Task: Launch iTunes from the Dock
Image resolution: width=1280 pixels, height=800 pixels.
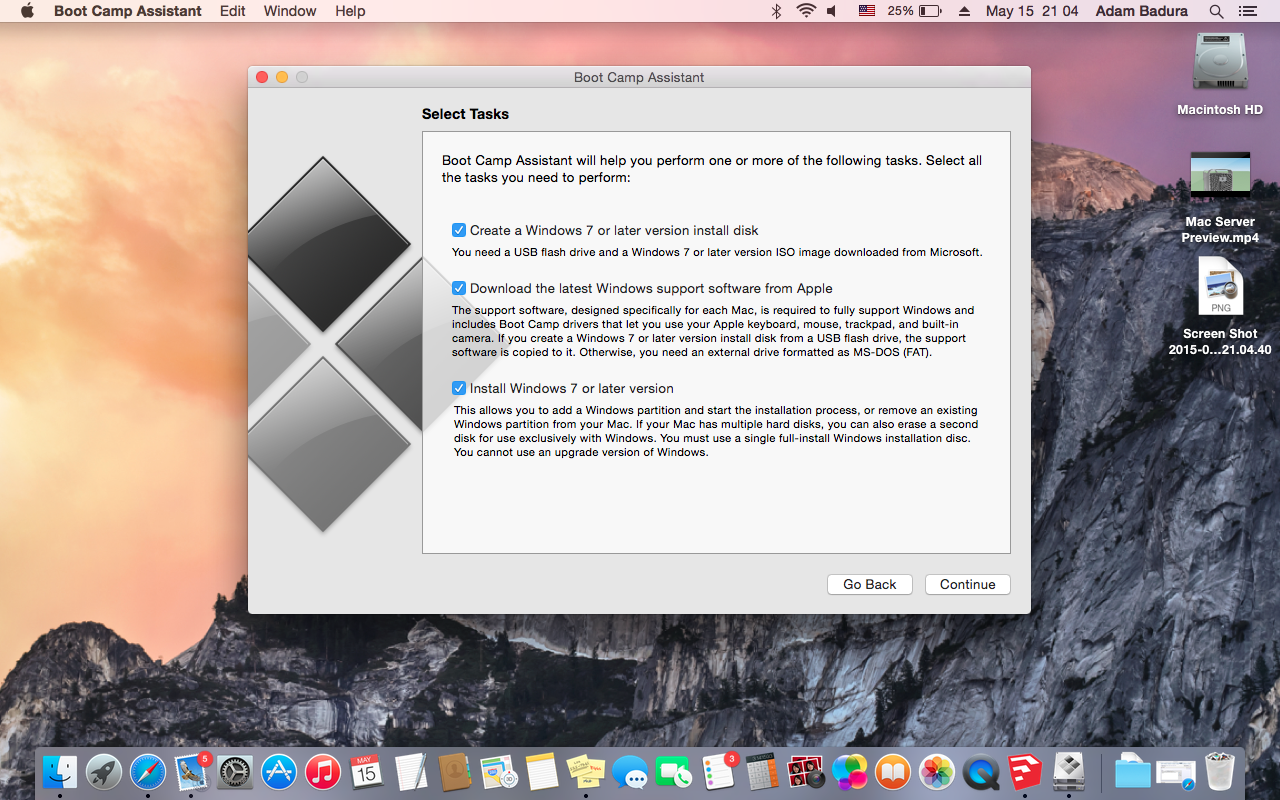Action: pyautogui.click(x=323, y=772)
